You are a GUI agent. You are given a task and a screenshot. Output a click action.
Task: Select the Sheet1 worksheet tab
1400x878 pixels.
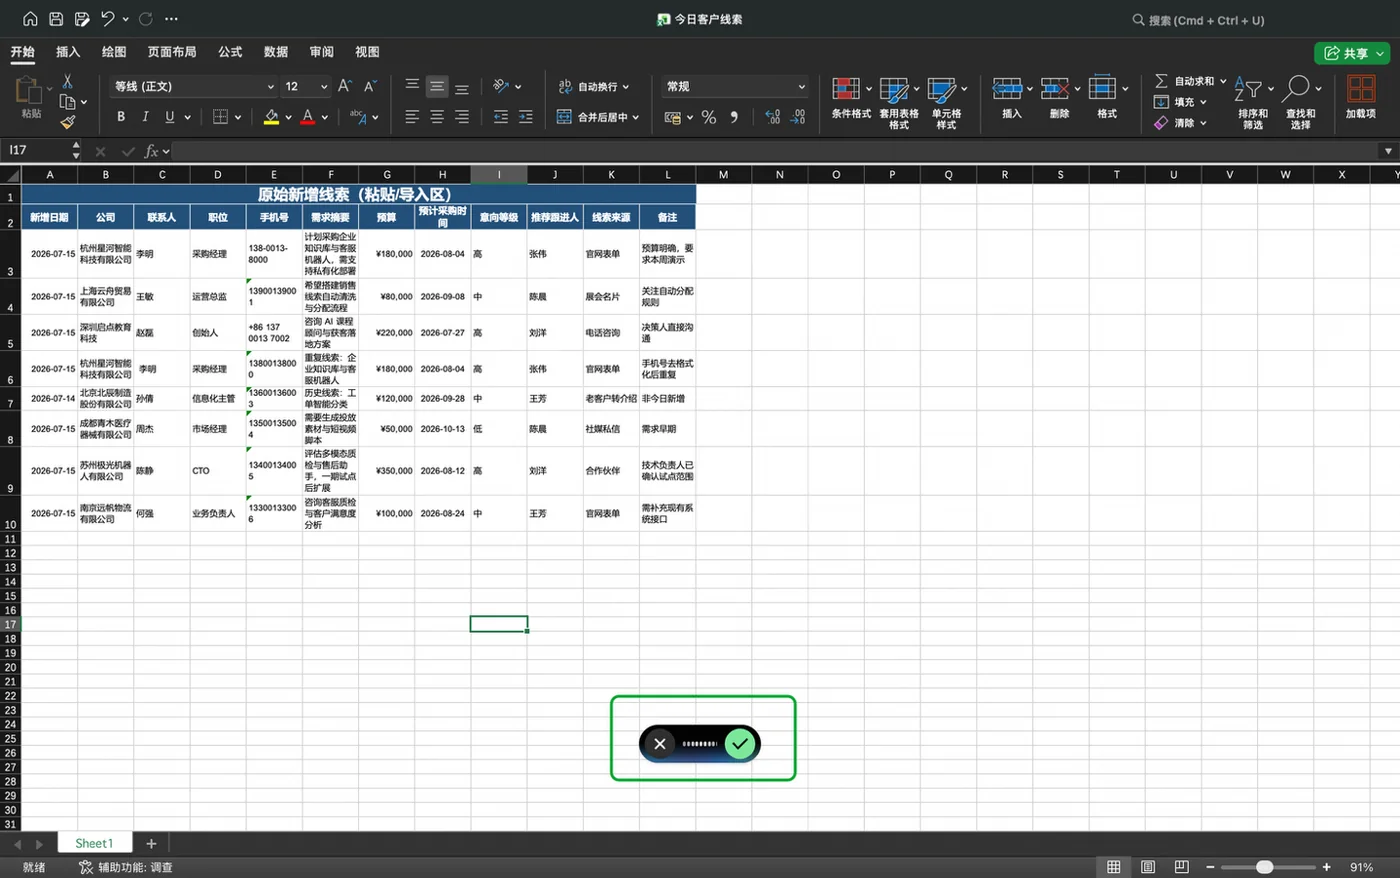[x=94, y=843]
